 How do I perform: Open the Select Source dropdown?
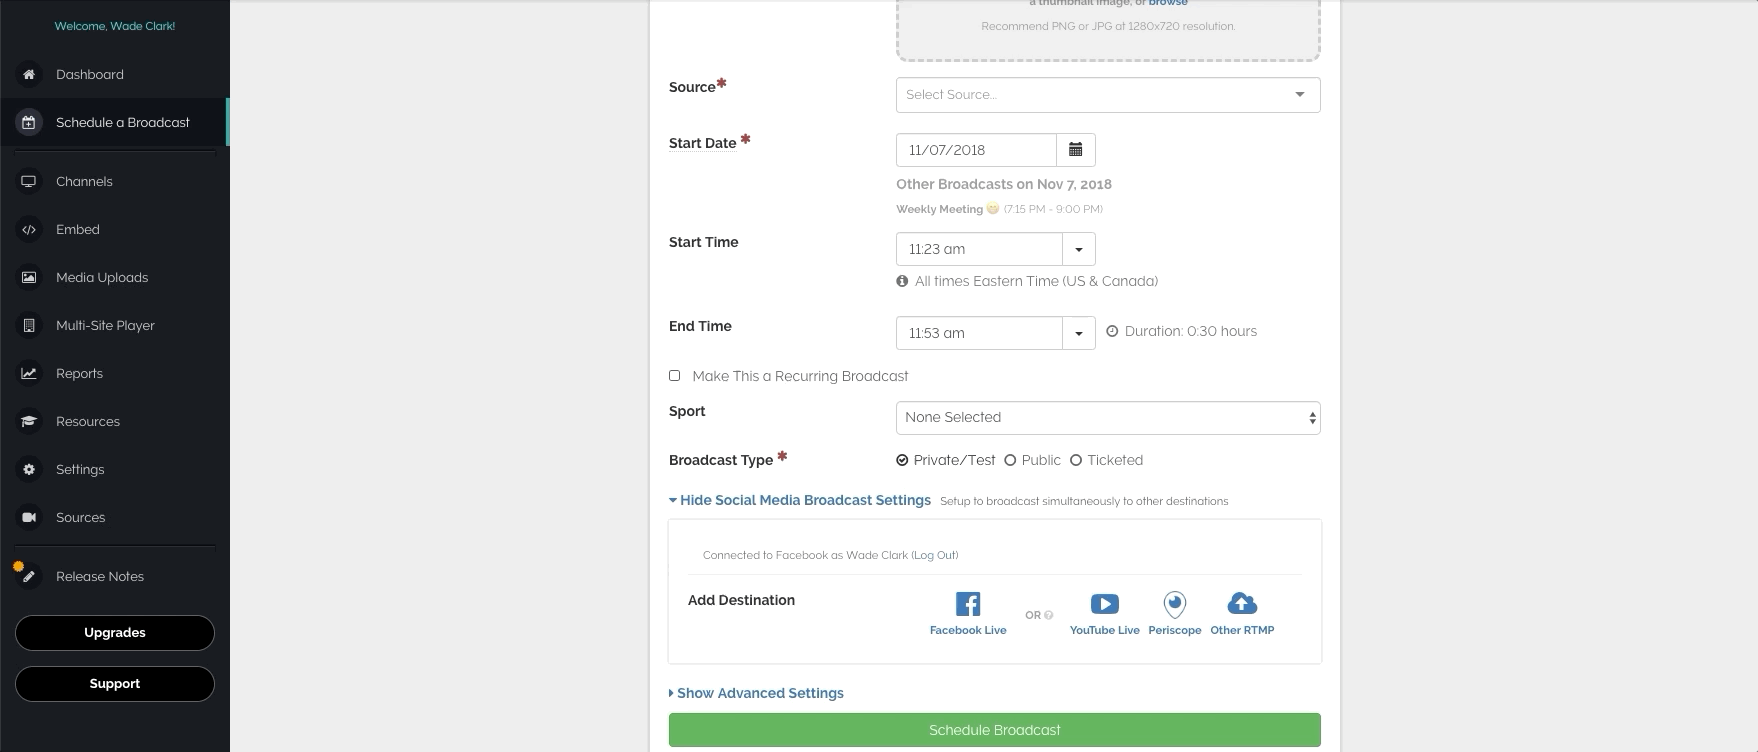coord(1107,95)
